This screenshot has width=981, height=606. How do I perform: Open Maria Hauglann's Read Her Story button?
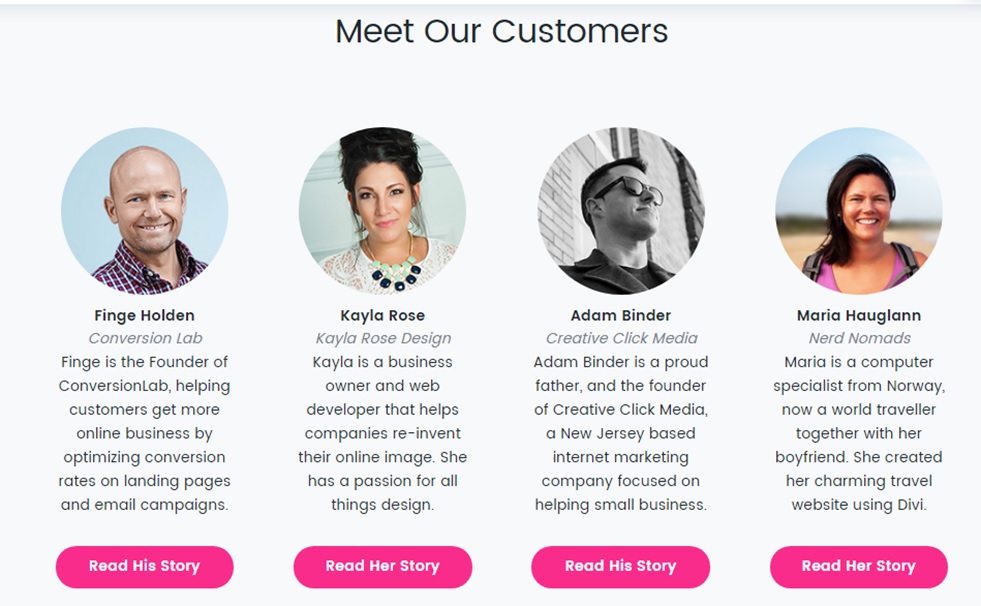(x=859, y=567)
